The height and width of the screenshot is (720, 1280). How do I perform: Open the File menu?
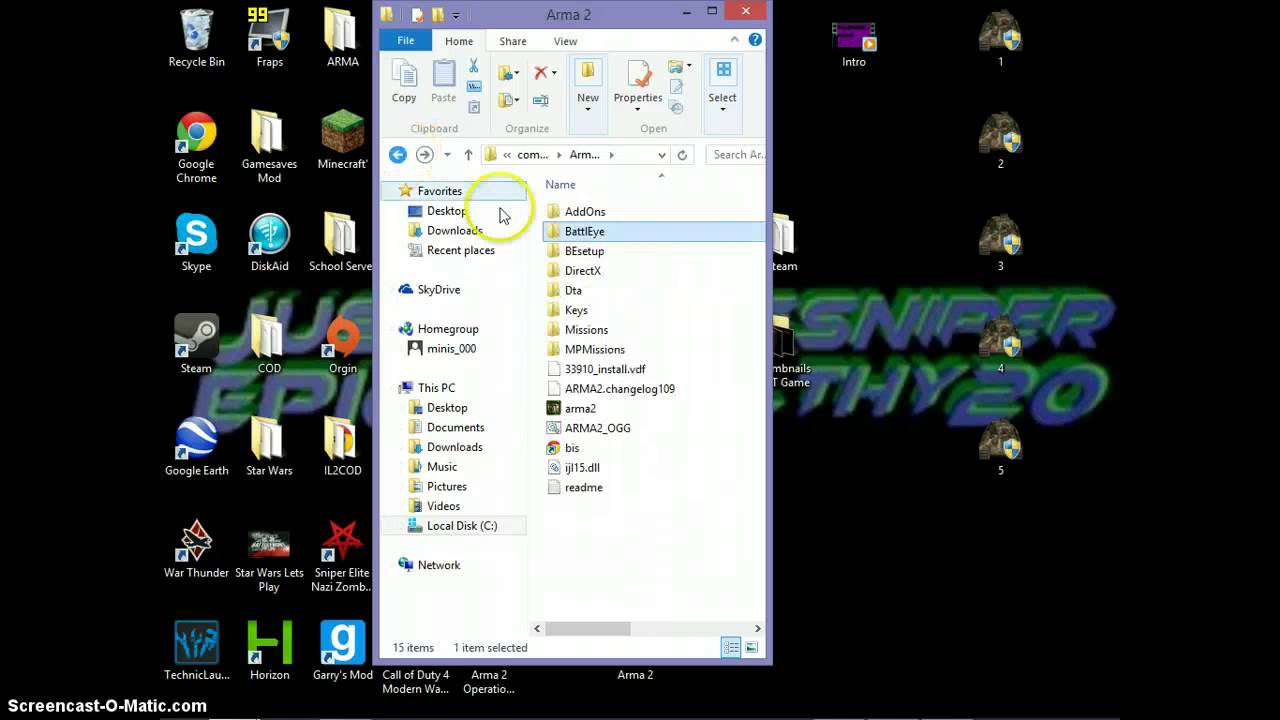point(406,41)
